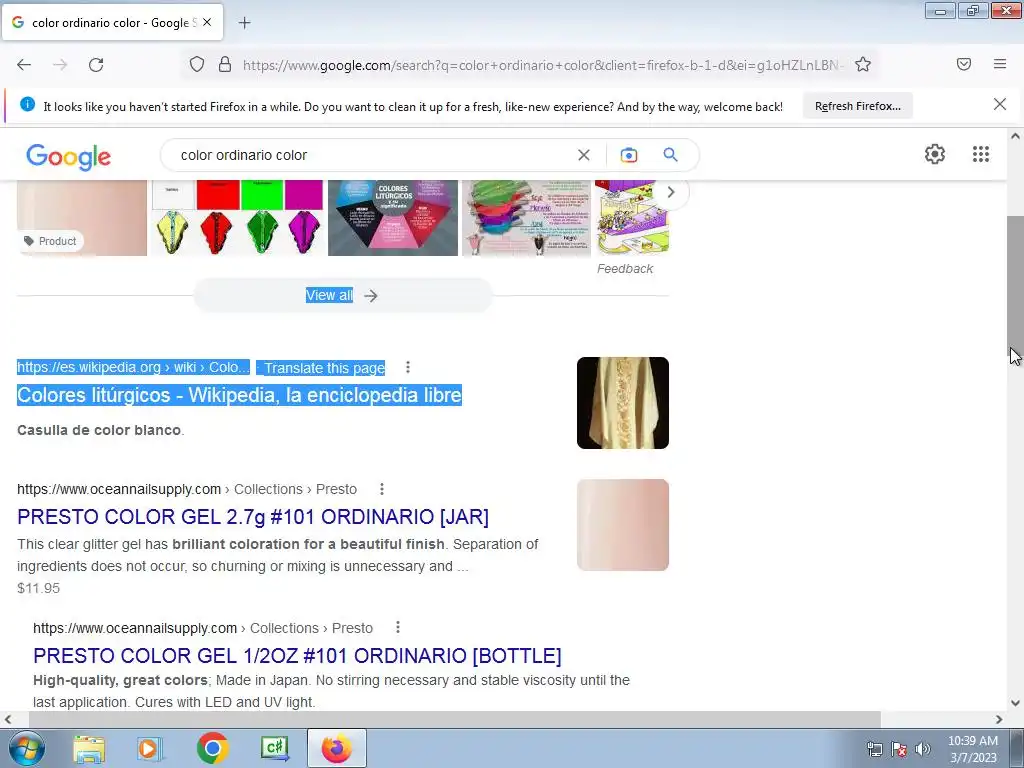Click the horizontal scrollbar right arrow
The image size is (1024, 768).
pos(999,719)
